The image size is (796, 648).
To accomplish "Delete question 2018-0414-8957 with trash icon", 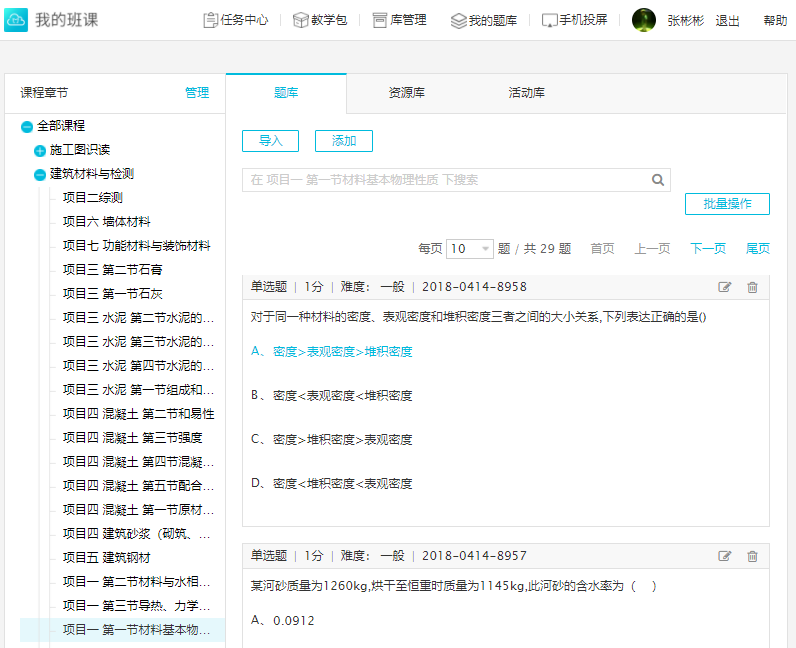I will click(x=752, y=556).
